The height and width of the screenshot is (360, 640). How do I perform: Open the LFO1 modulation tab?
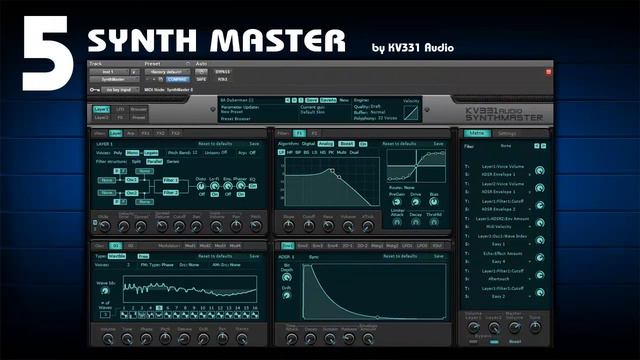tap(407, 246)
